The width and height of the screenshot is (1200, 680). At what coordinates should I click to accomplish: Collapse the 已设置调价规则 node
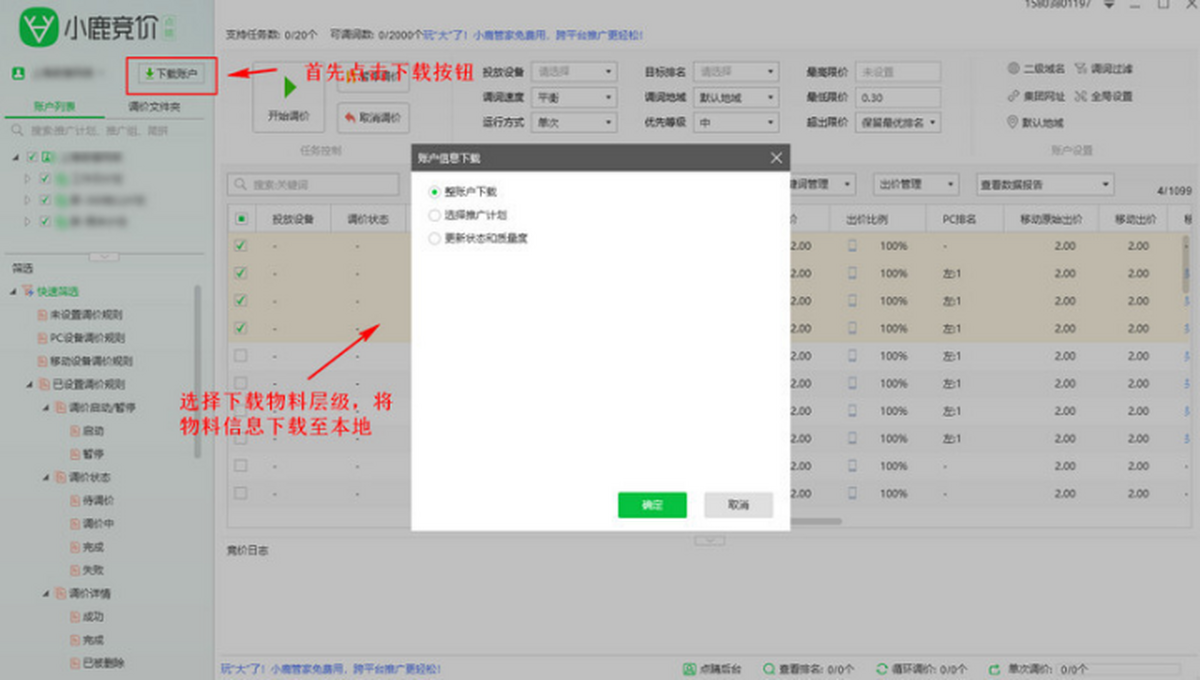(x=30, y=384)
